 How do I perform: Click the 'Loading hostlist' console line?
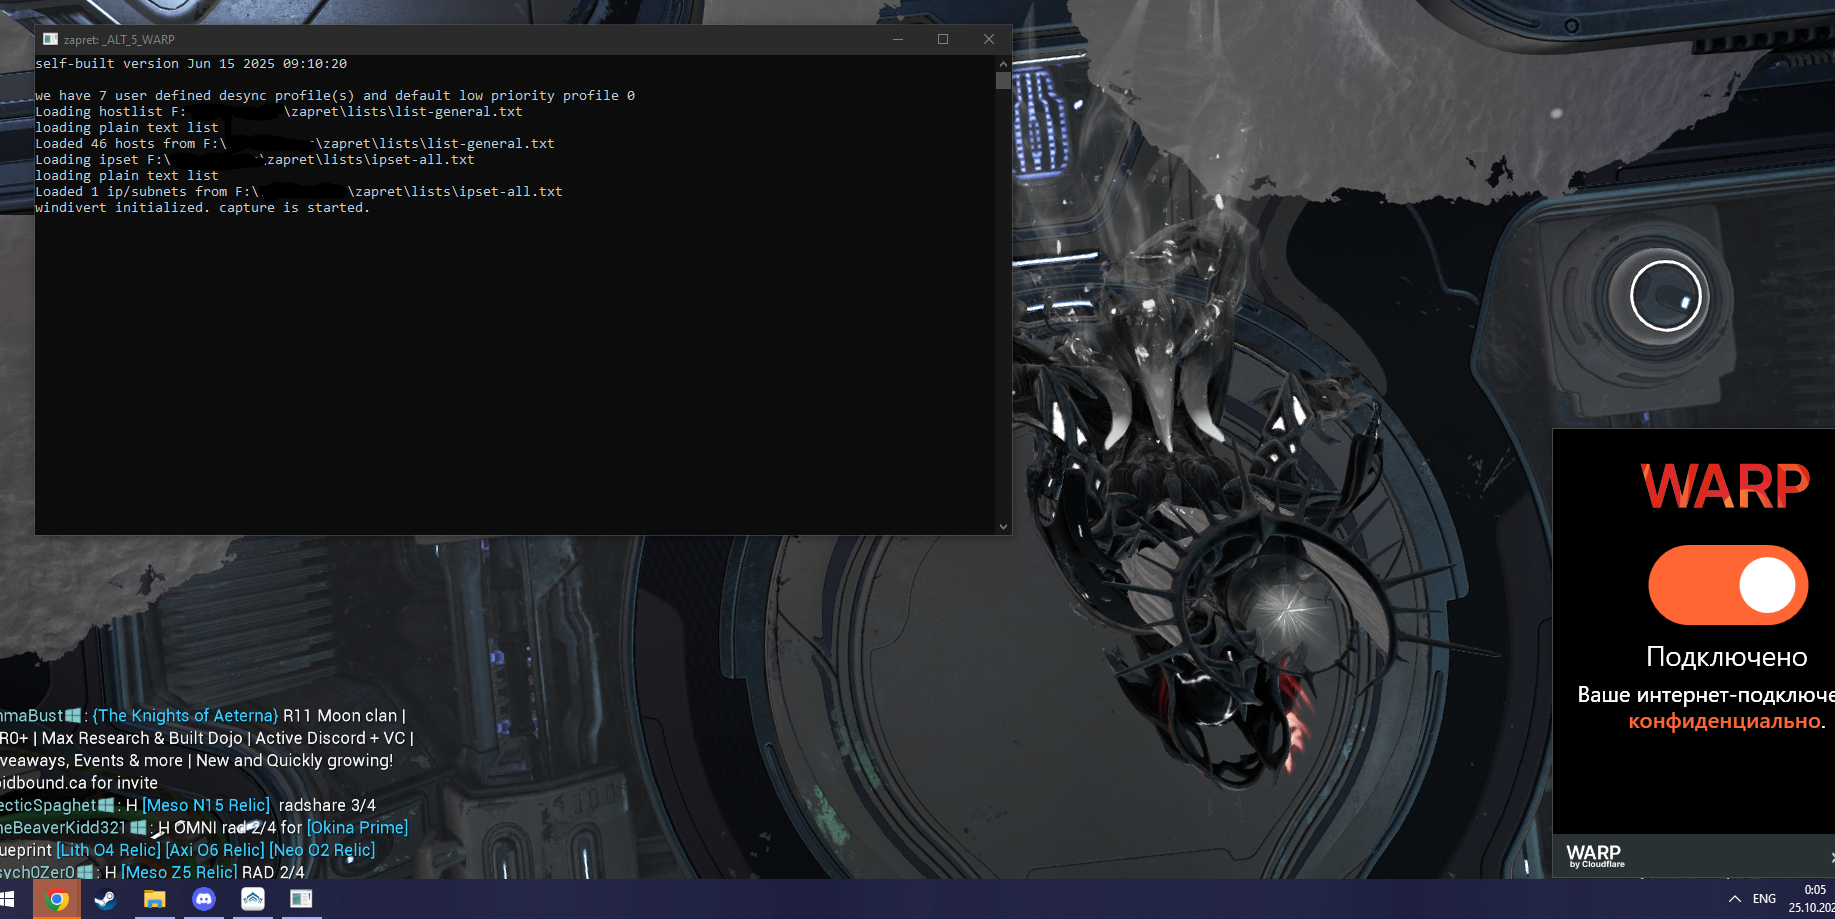pos(279,112)
